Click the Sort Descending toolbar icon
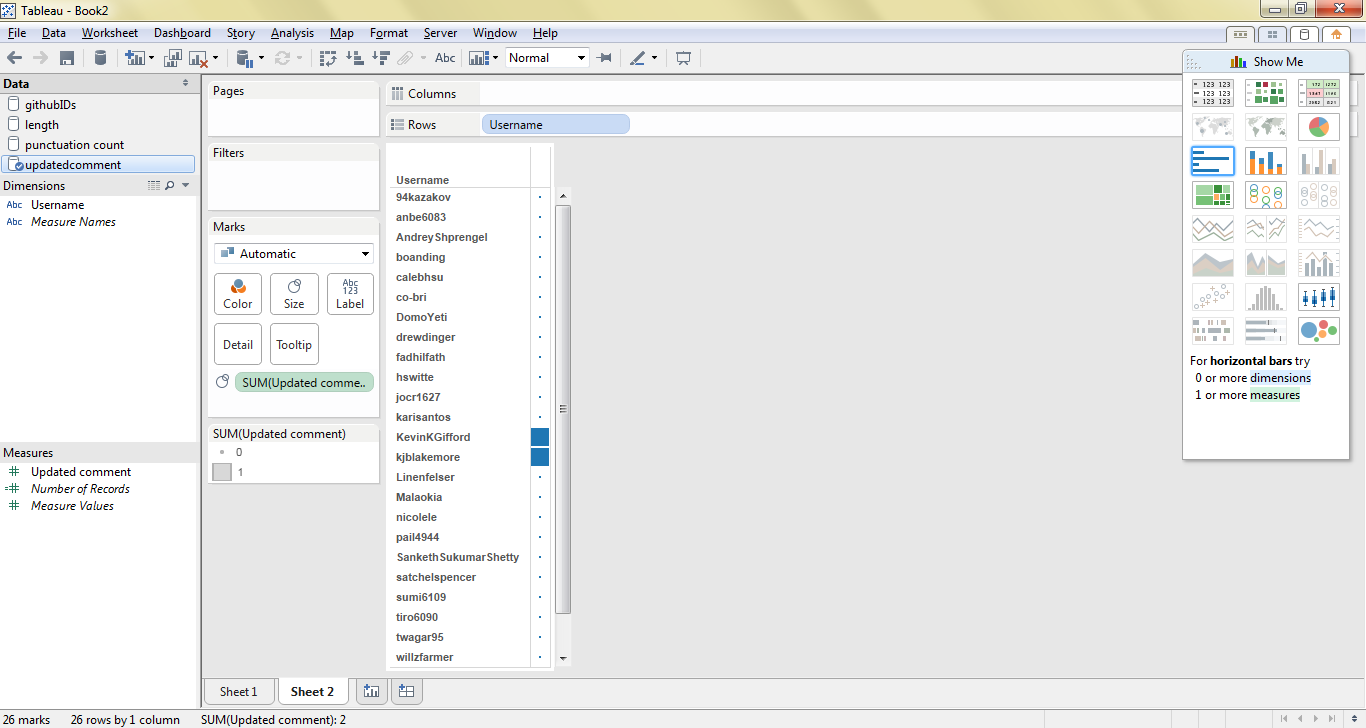Image resolution: width=1366 pixels, height=728 pixels. 381,58
